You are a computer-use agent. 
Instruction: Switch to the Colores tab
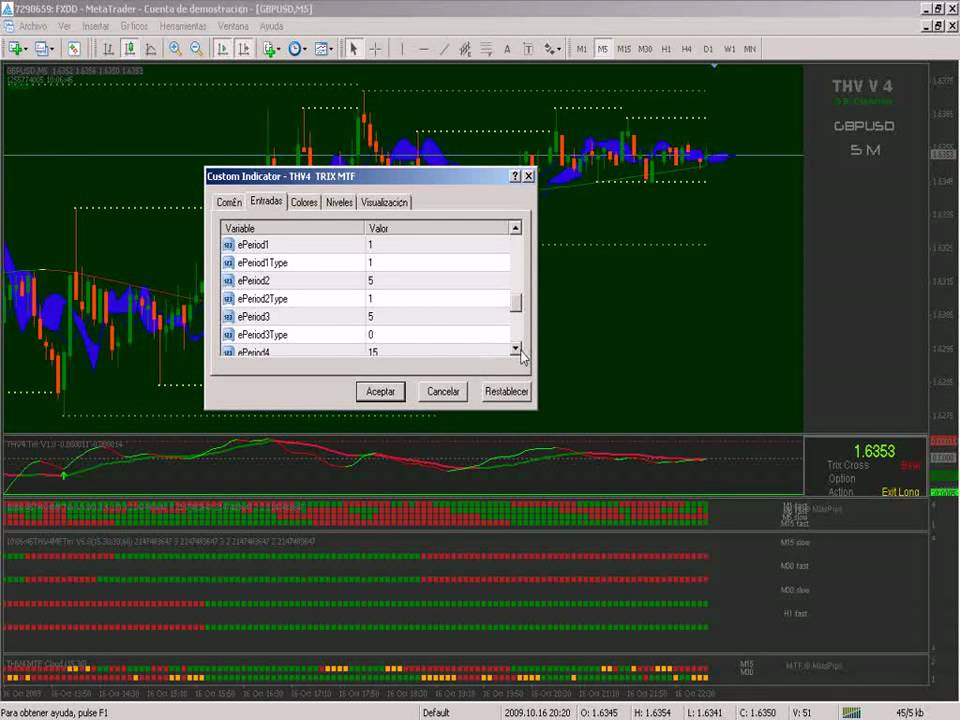pos(304,203)
